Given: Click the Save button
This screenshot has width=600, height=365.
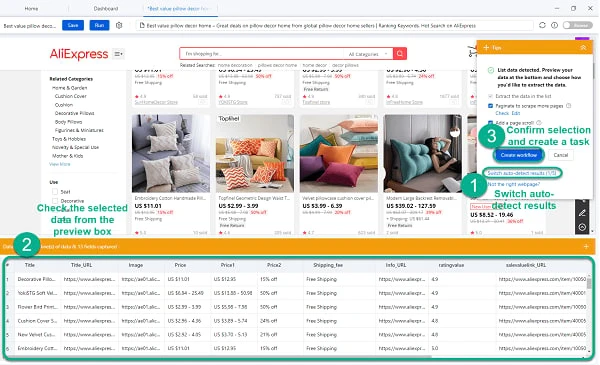Looking at the screenshot, I should 73,25.
